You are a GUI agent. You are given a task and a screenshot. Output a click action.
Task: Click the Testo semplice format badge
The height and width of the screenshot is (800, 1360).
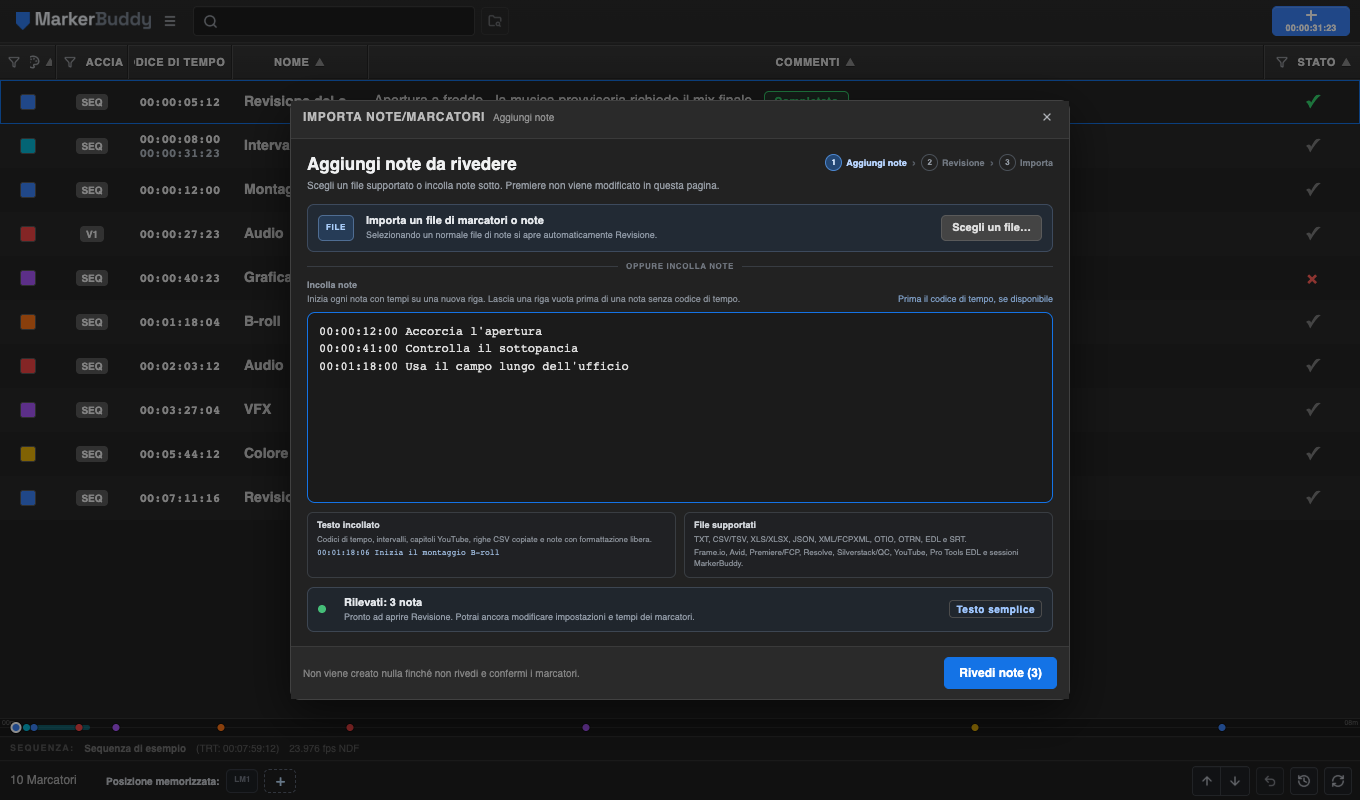(x=995, y=609)
